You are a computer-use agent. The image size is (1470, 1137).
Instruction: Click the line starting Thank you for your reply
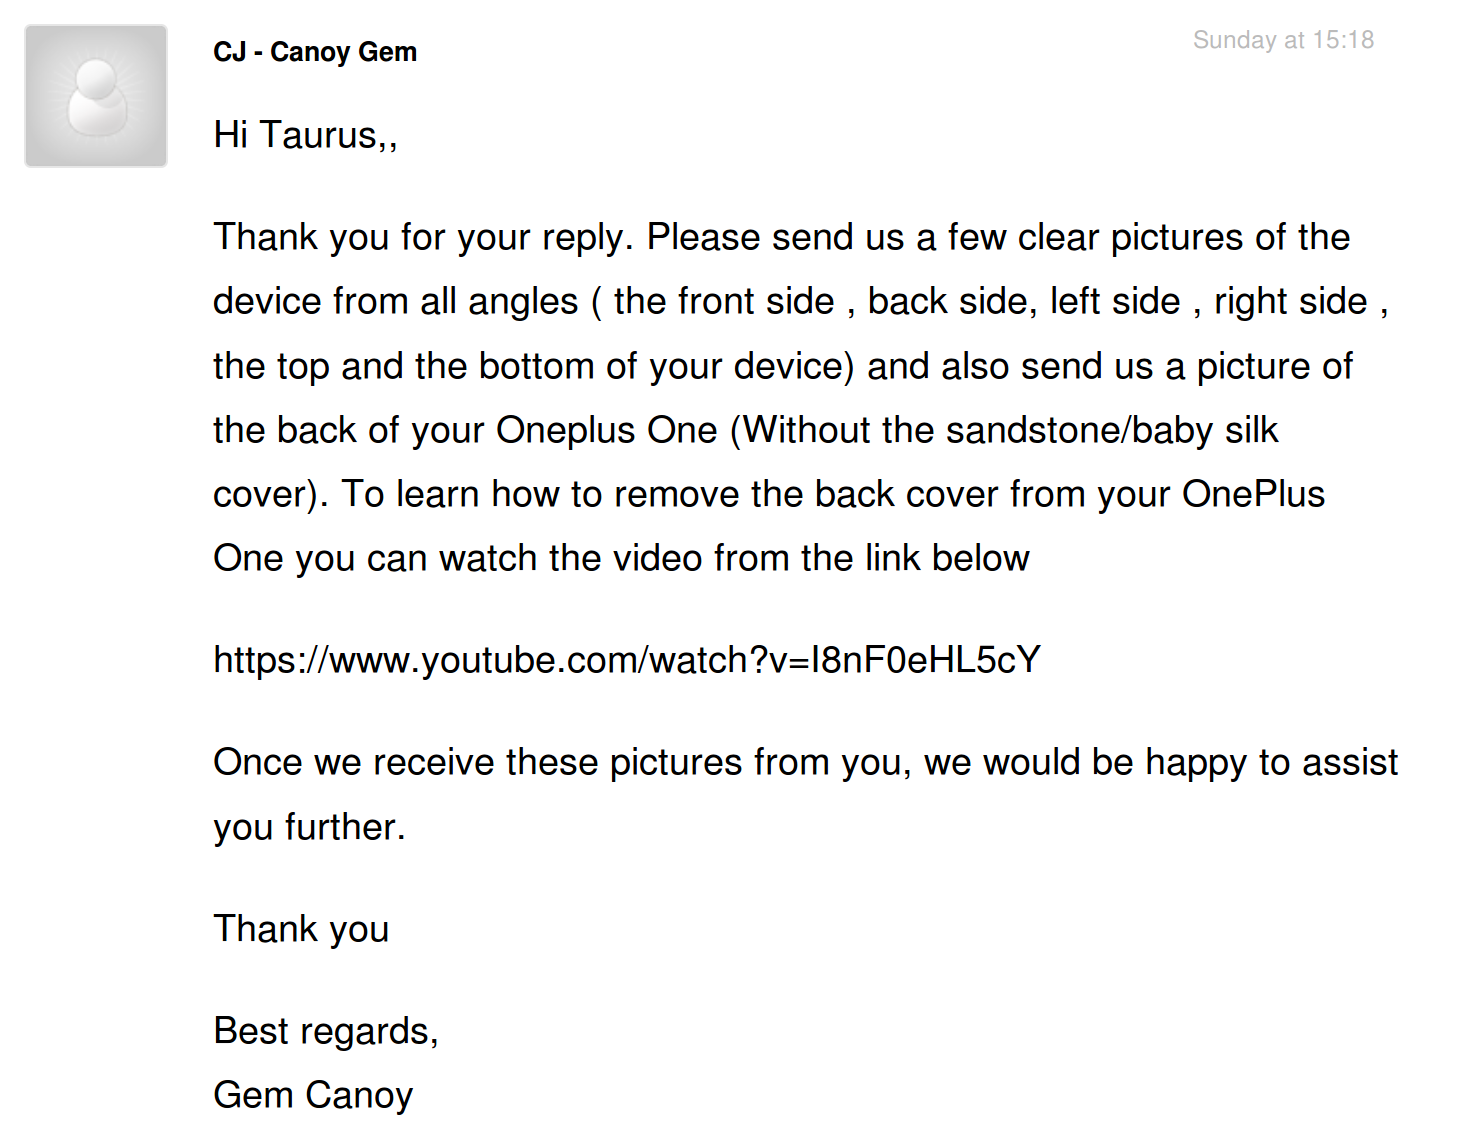coord(782,238)
